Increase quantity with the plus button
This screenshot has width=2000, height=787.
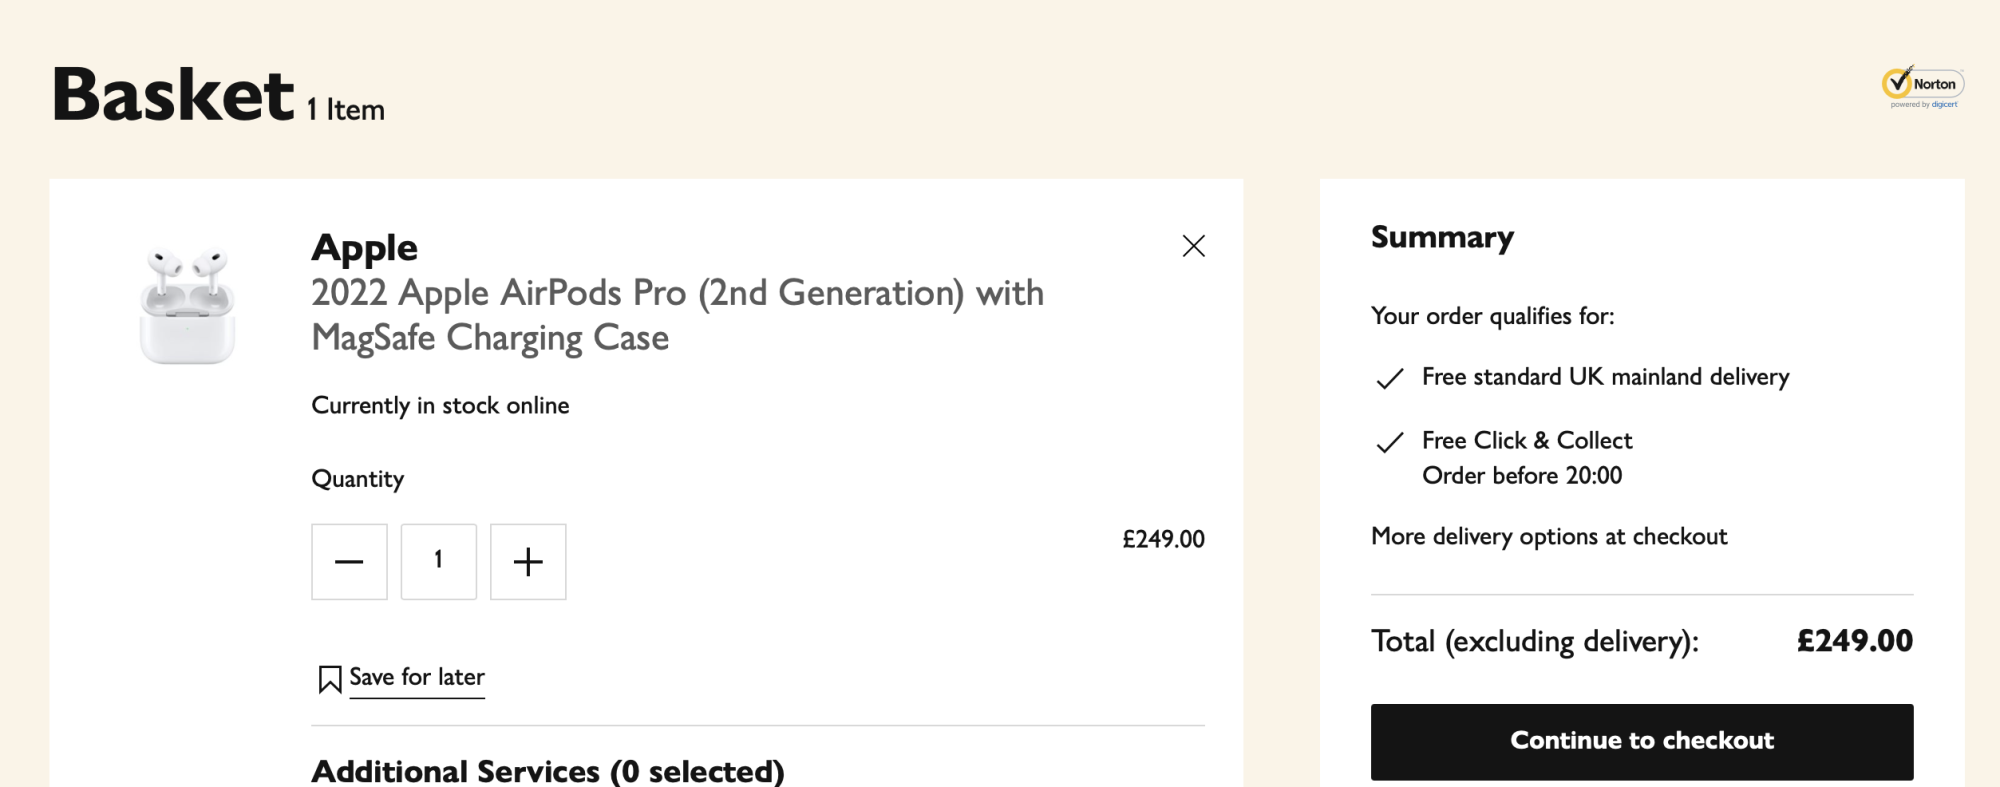[x=528, y=562]
